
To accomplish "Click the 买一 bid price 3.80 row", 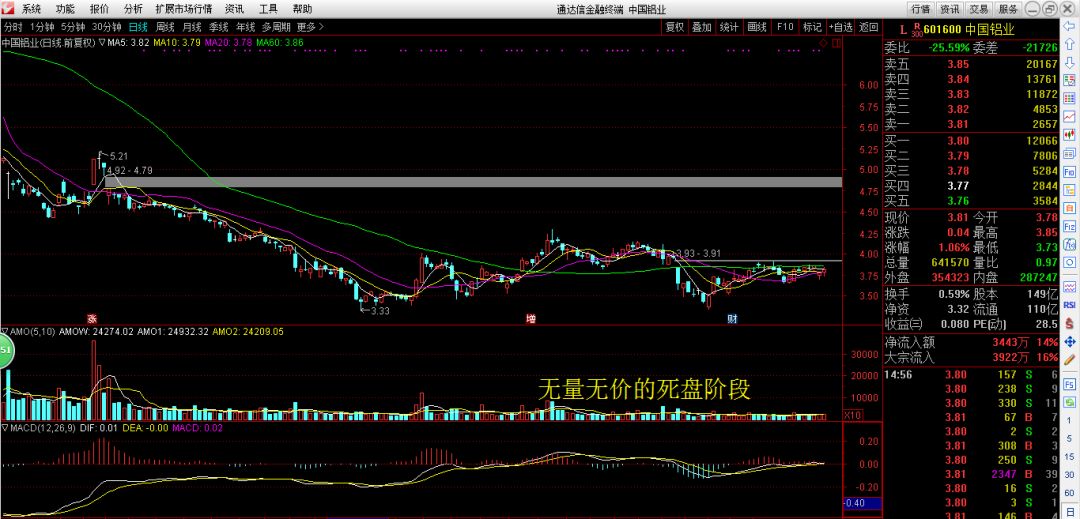I will click(x=971, y=140).
